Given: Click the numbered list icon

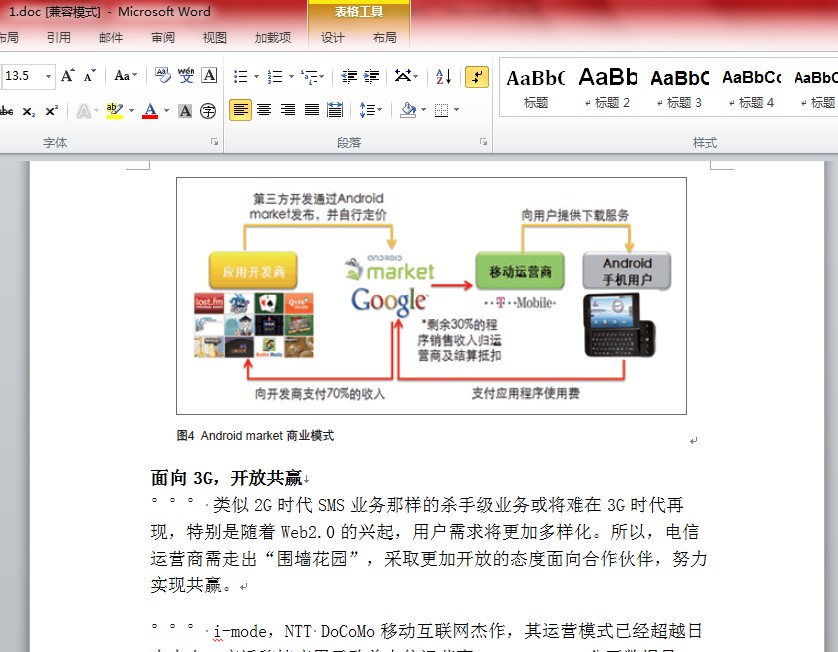Looking at the screenshot, I should pos(275,77).
